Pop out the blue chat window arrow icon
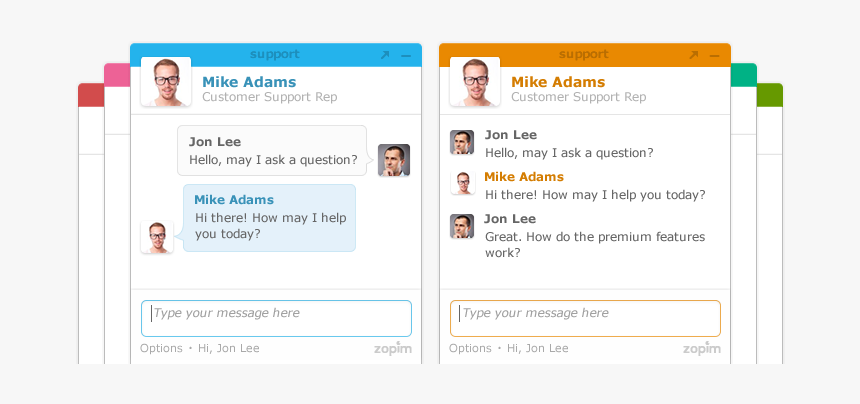 pos(385,55)
